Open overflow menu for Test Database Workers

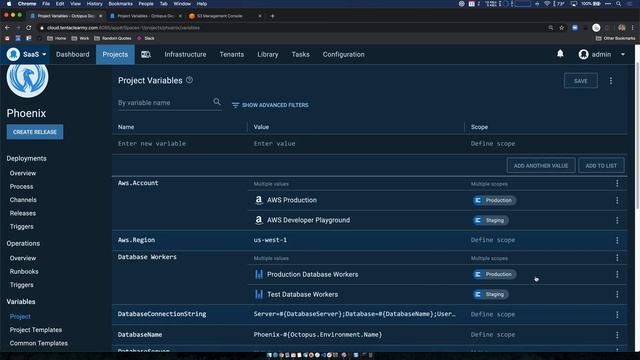617,295
